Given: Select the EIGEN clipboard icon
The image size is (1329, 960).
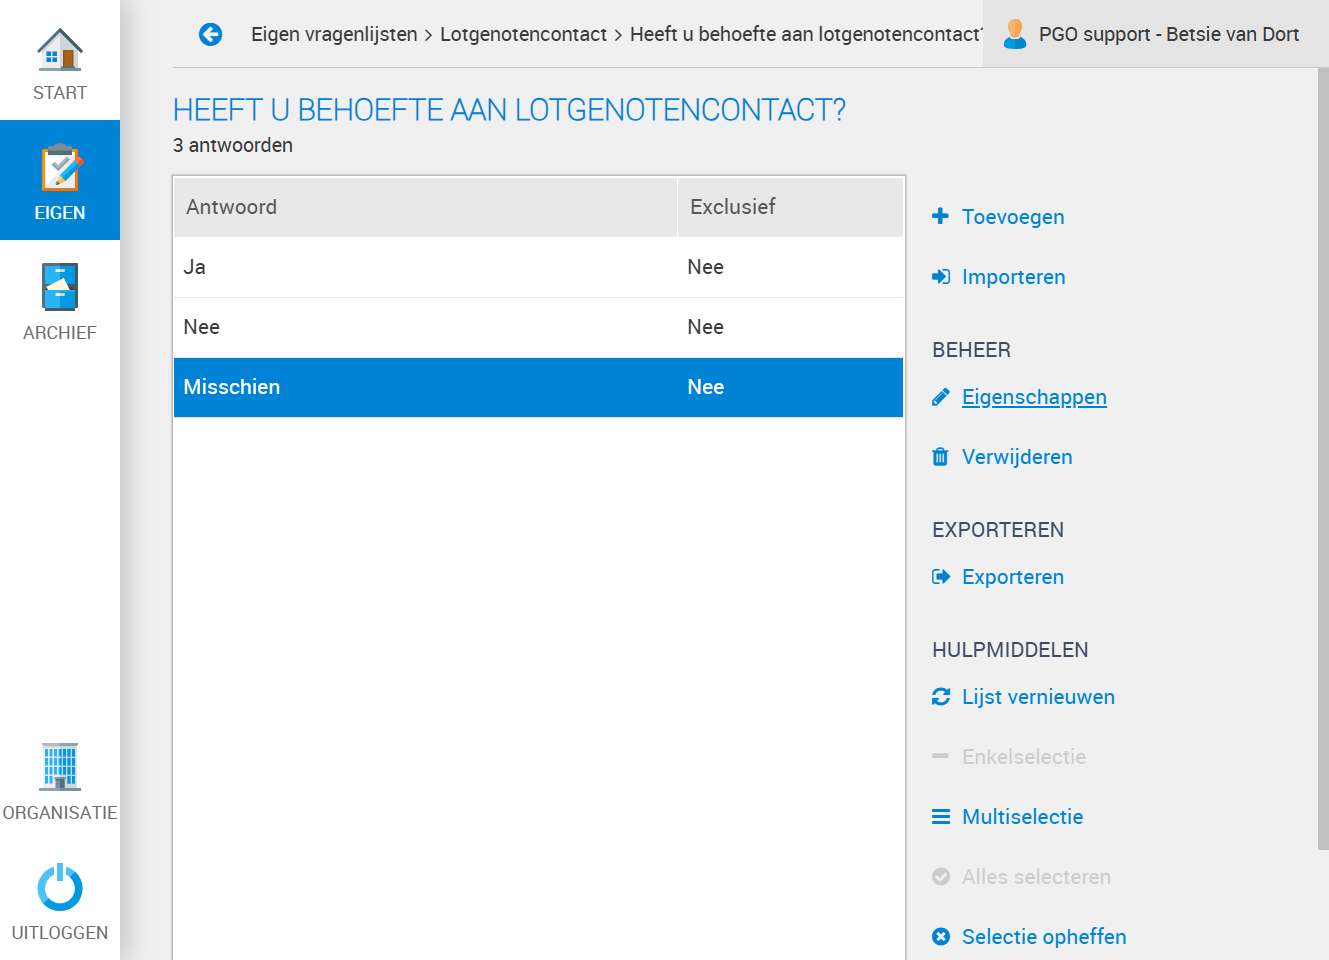Looking at the screenshot, I should coord(60,168).
